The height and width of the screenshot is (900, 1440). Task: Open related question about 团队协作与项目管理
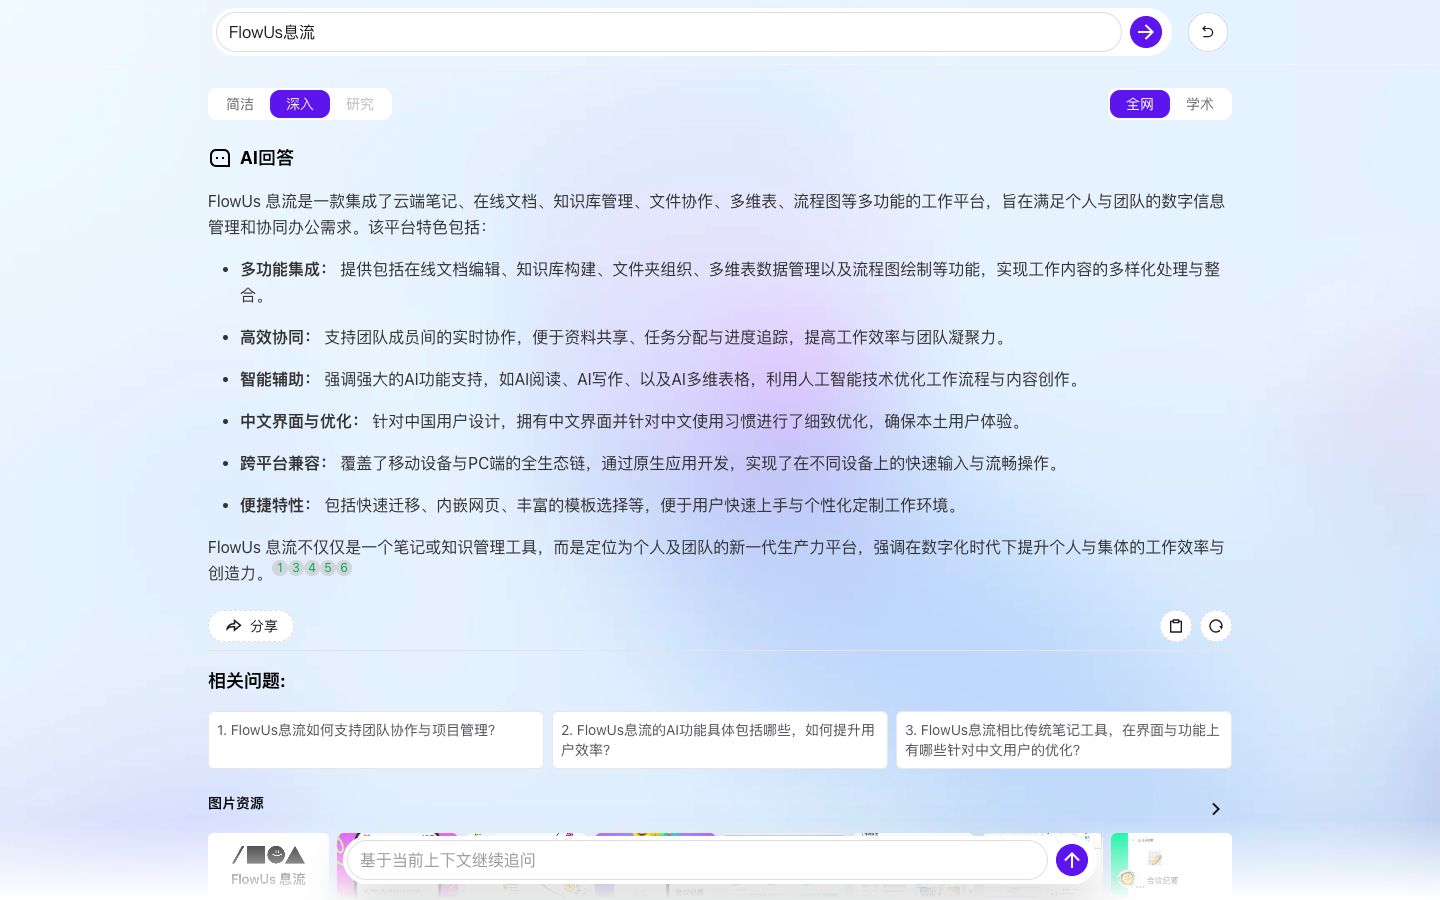click(376, 740)
